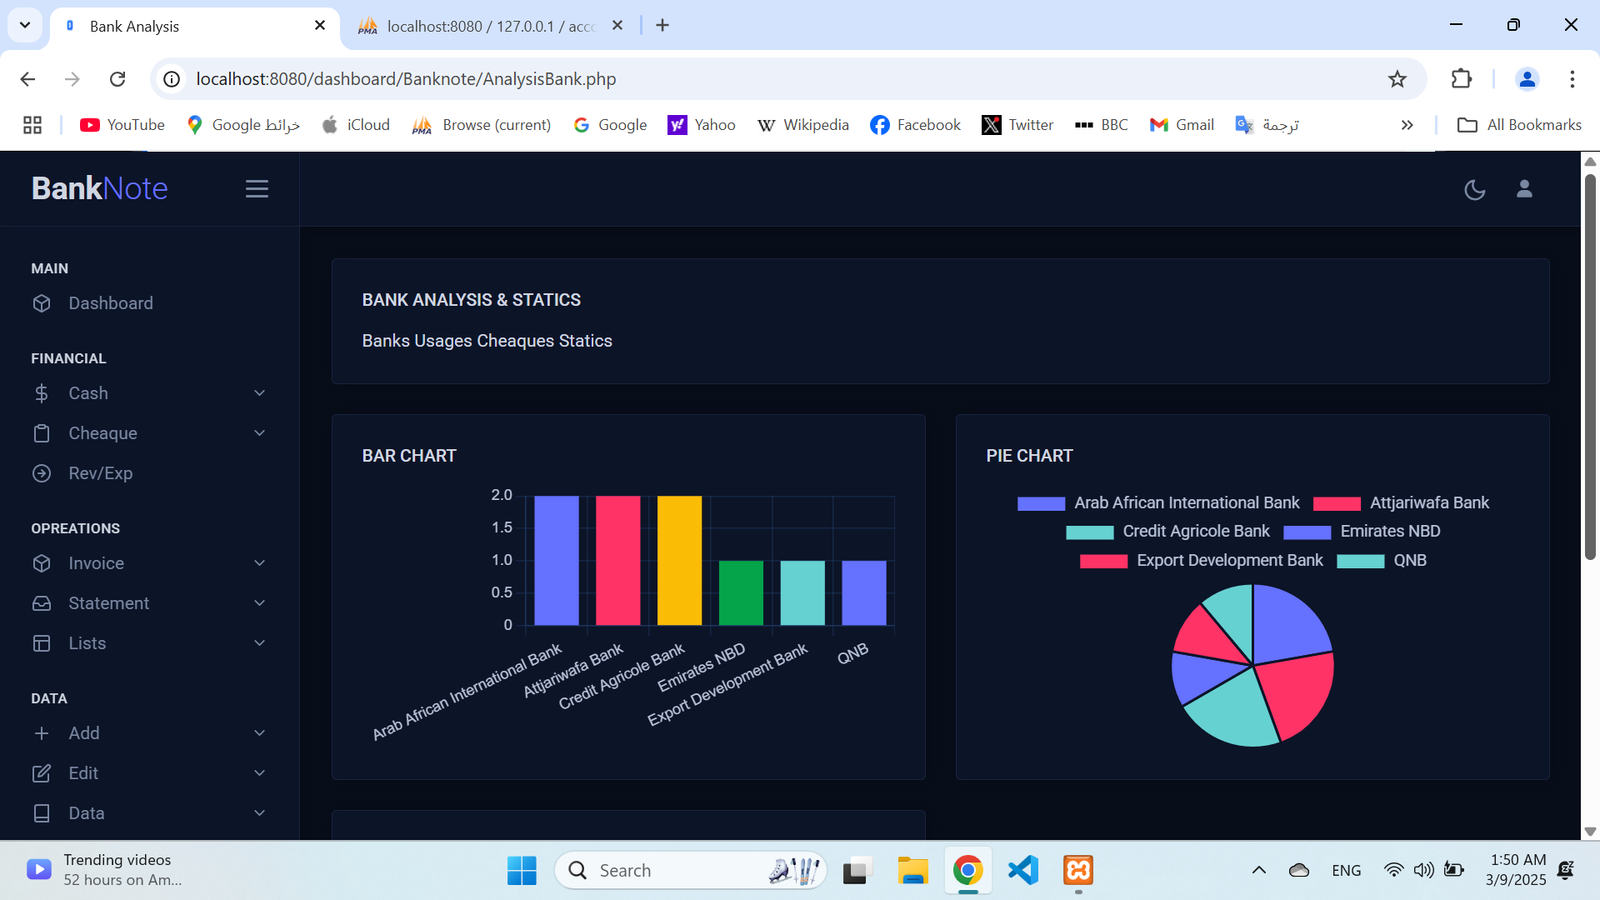Screen dimensions: 1600x900
Task: Click the Attjariwafa Bank legend color swatch
Action: pos(1336,503)
